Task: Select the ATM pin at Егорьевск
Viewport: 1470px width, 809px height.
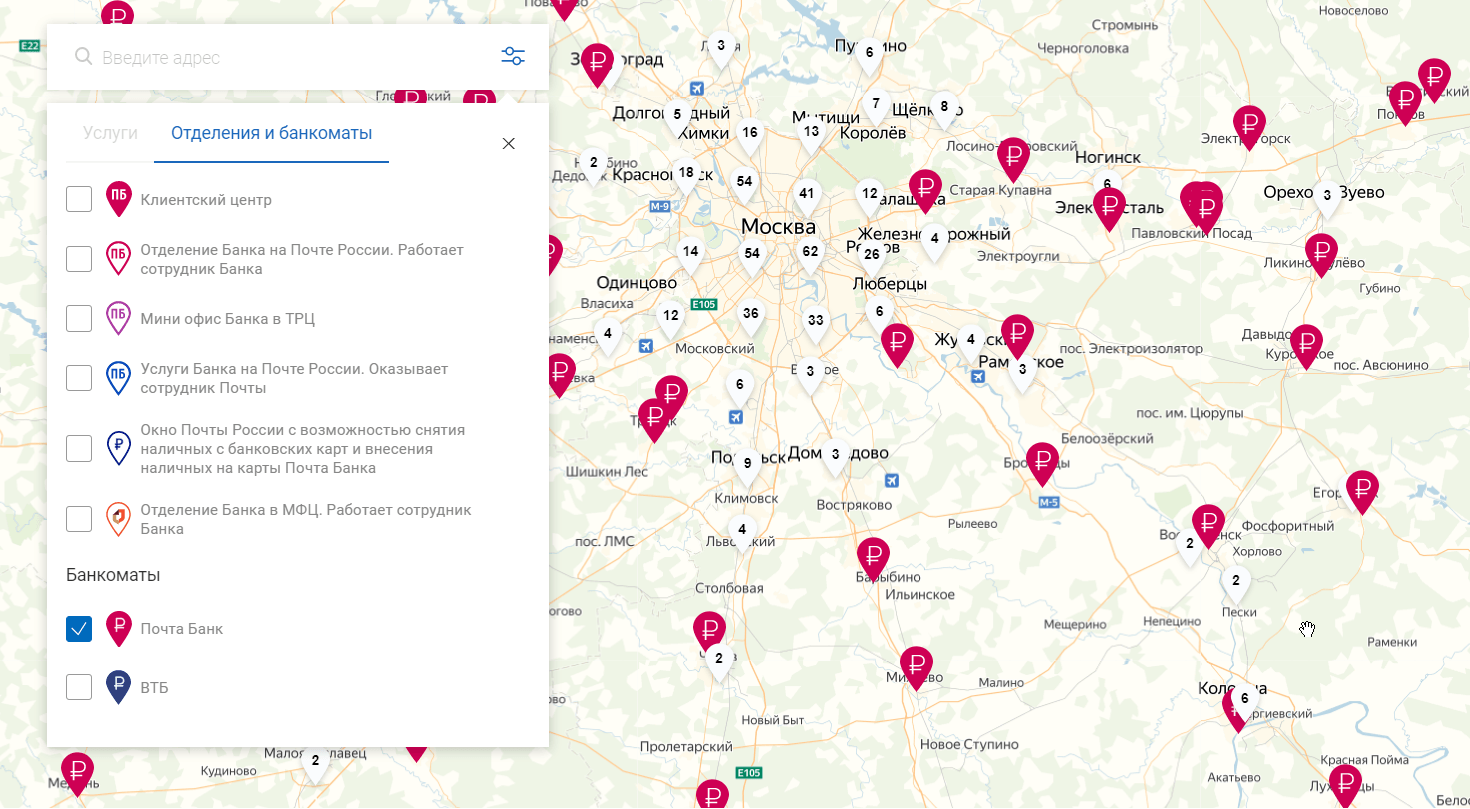Action: pyautogui.click(x=1362, y=491)
